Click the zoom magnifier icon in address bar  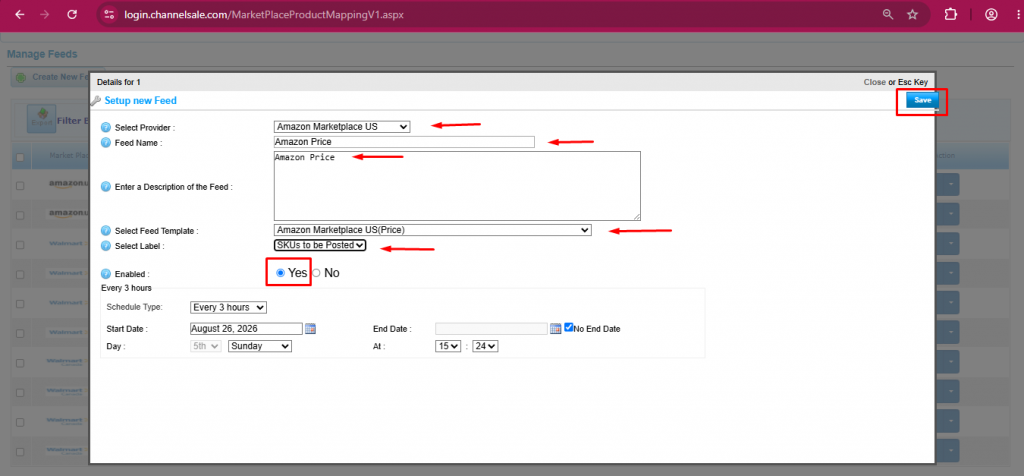tap(888, 14)
